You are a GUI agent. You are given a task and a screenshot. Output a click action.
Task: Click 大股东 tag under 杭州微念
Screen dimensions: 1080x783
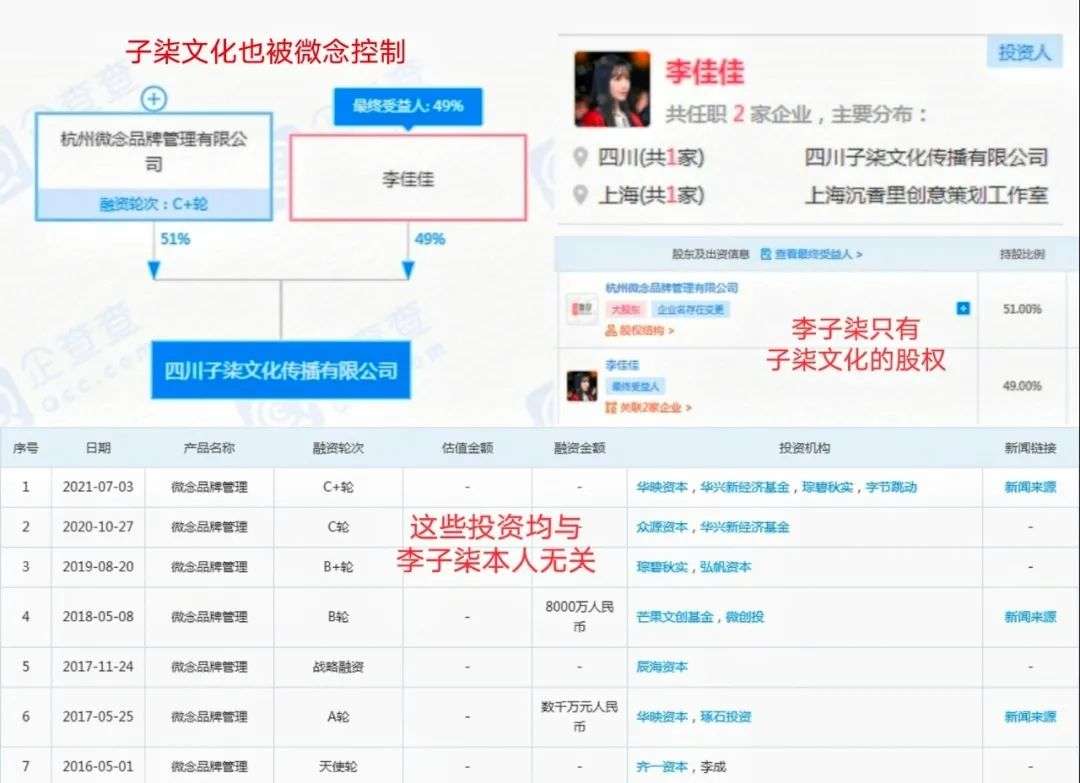point(626,310)
